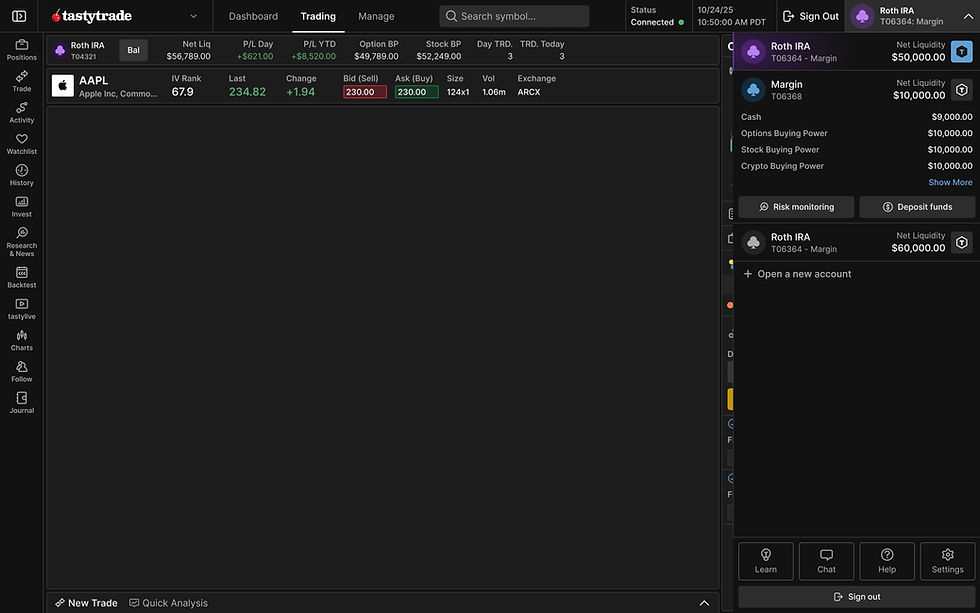Expand the bottom trade panel chevron
This screenshot has width=980, height=613.
pyautogui.click(x=704, y=603)
